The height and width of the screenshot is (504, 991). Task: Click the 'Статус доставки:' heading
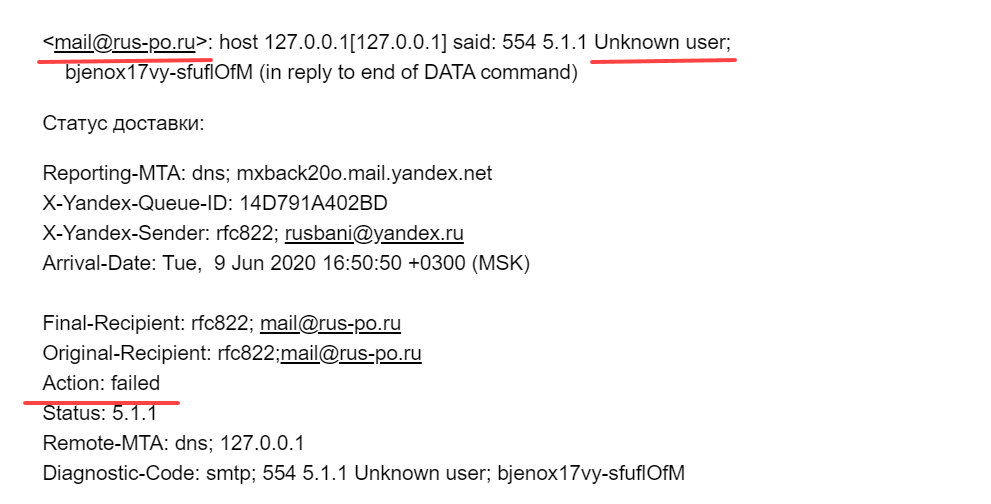click(x=124, y=124)
